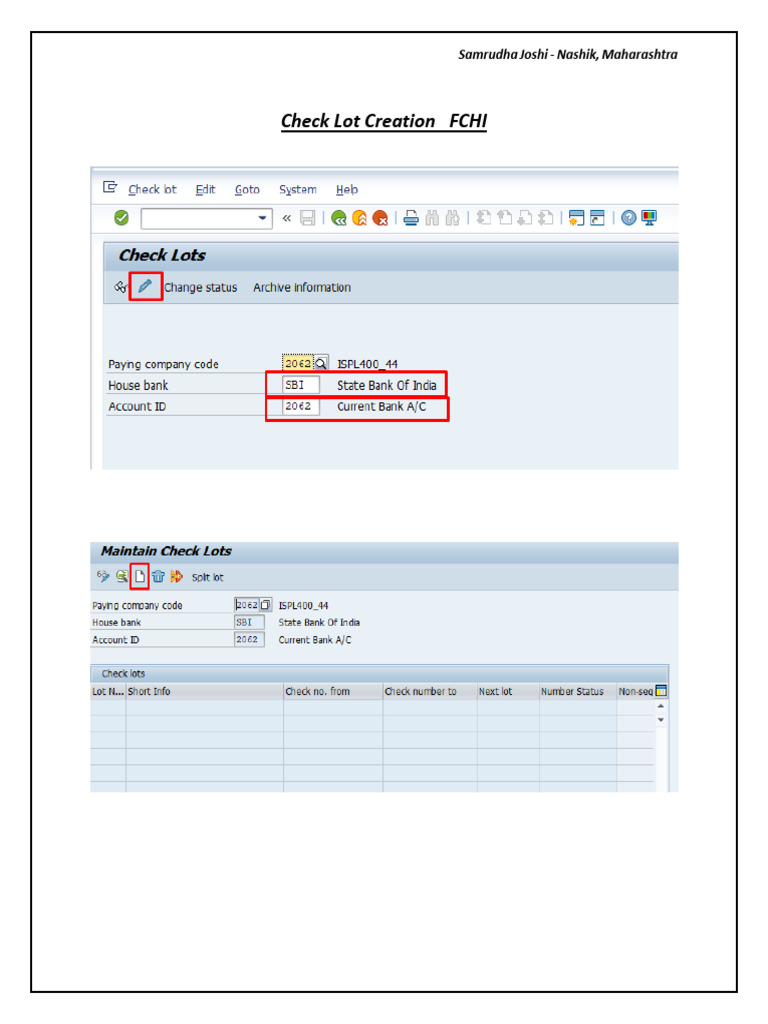Open the command field dropdown arrow
This screenshot has height=1024, width=768.
coord(263,218)
